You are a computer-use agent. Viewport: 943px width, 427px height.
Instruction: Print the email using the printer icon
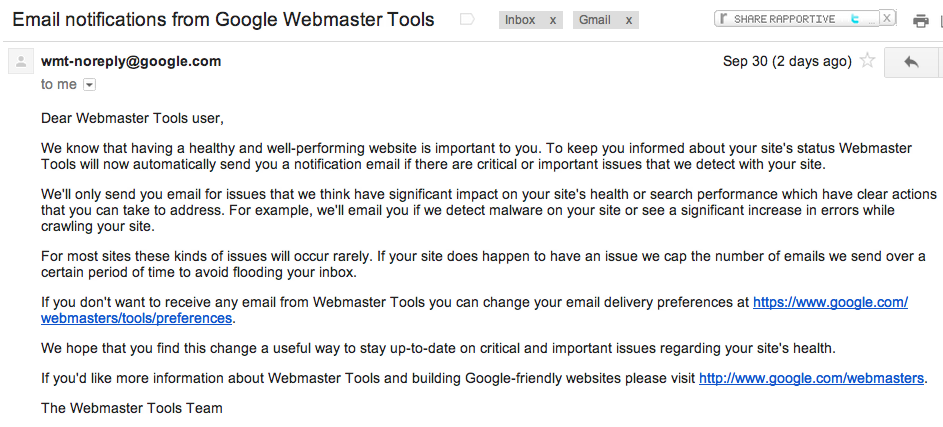(x=921, y=21)
